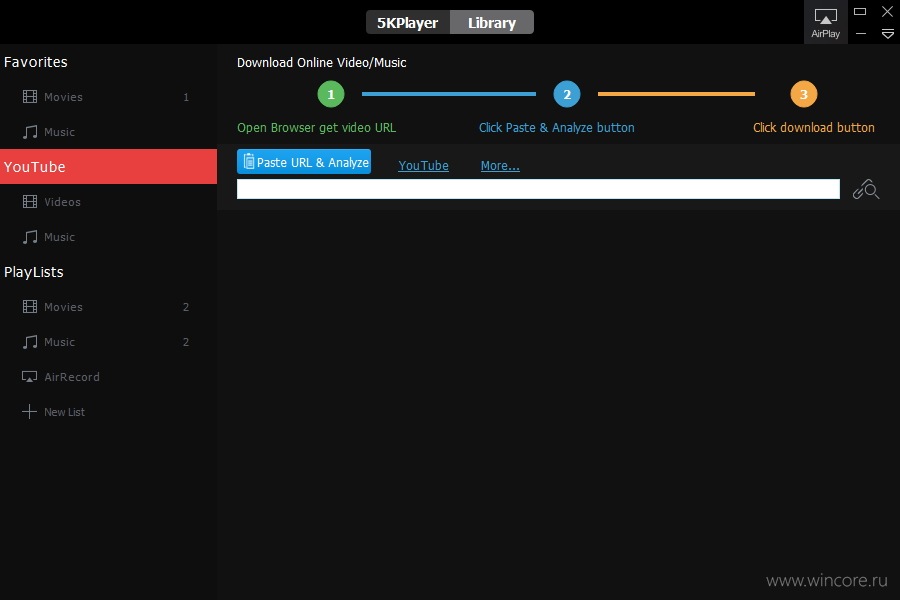Viewport: 900px width, 600px height.
Task: Switch to the Library tab
Action: click(x=492, y=22)
